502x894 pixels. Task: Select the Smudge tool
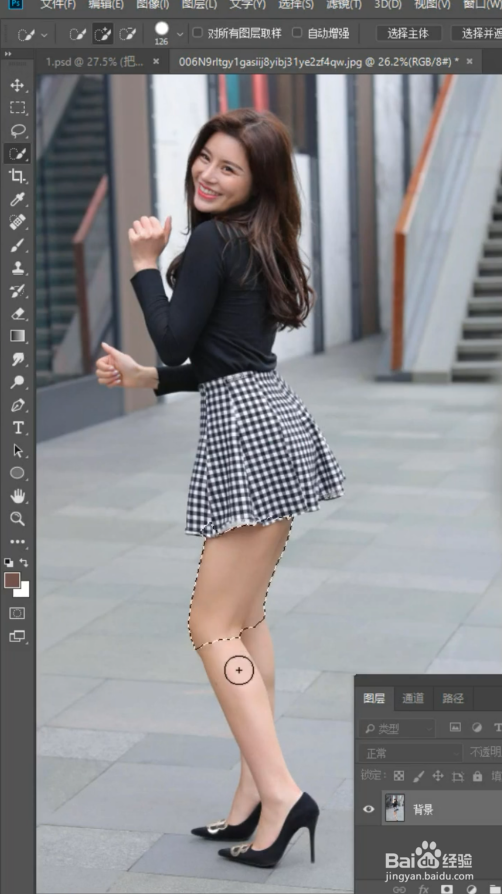tap(18, 359)
